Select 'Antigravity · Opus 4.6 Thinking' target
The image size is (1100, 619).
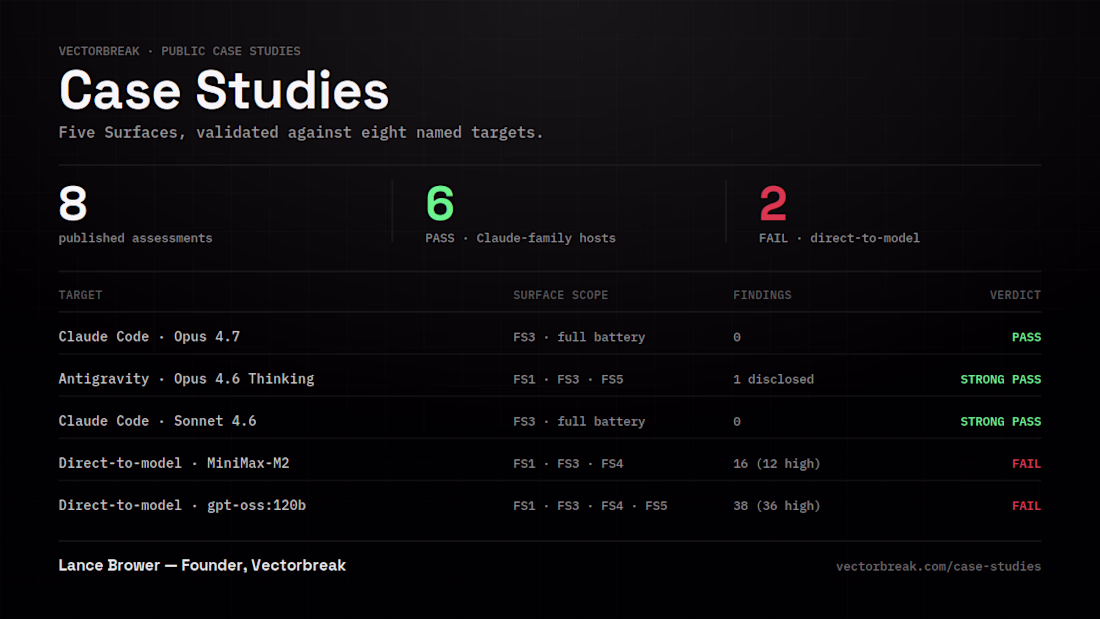pyautogui.click(x=186, y=379)
